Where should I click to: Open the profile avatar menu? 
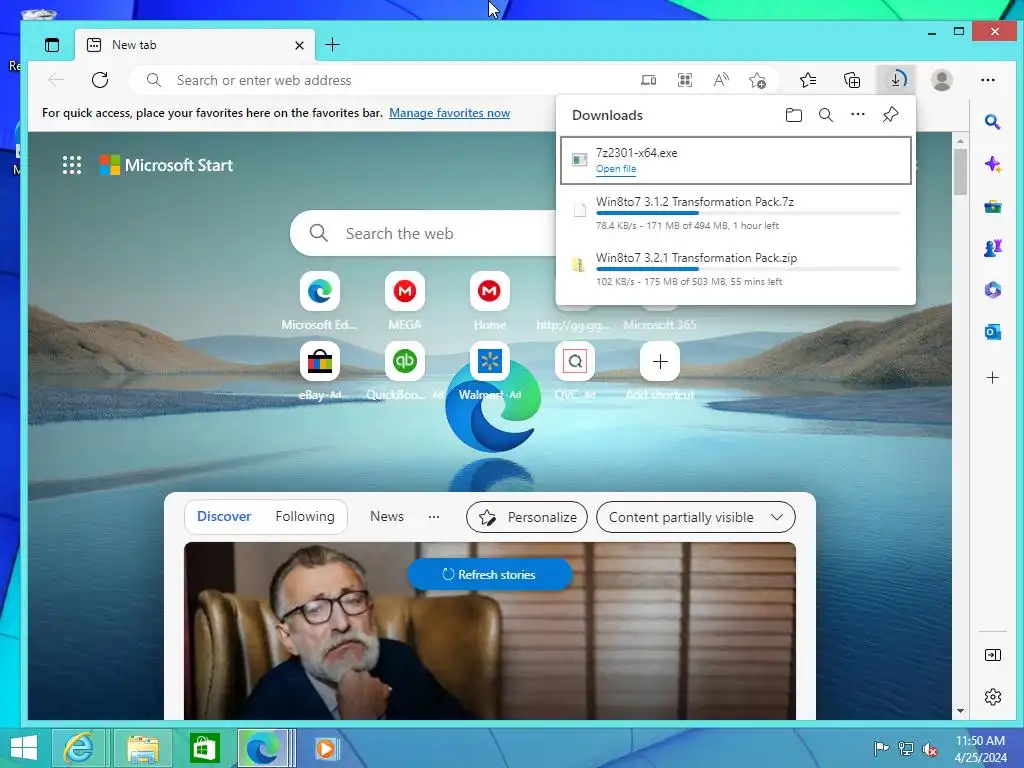pos(941,80)
